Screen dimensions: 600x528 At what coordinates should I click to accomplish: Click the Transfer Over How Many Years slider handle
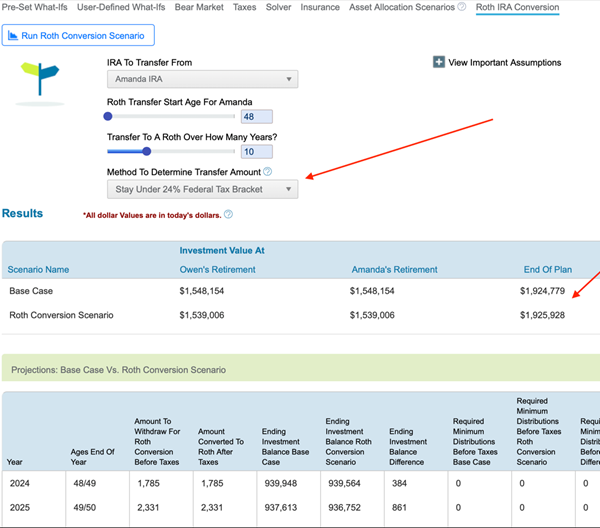[x=146, y=152]
